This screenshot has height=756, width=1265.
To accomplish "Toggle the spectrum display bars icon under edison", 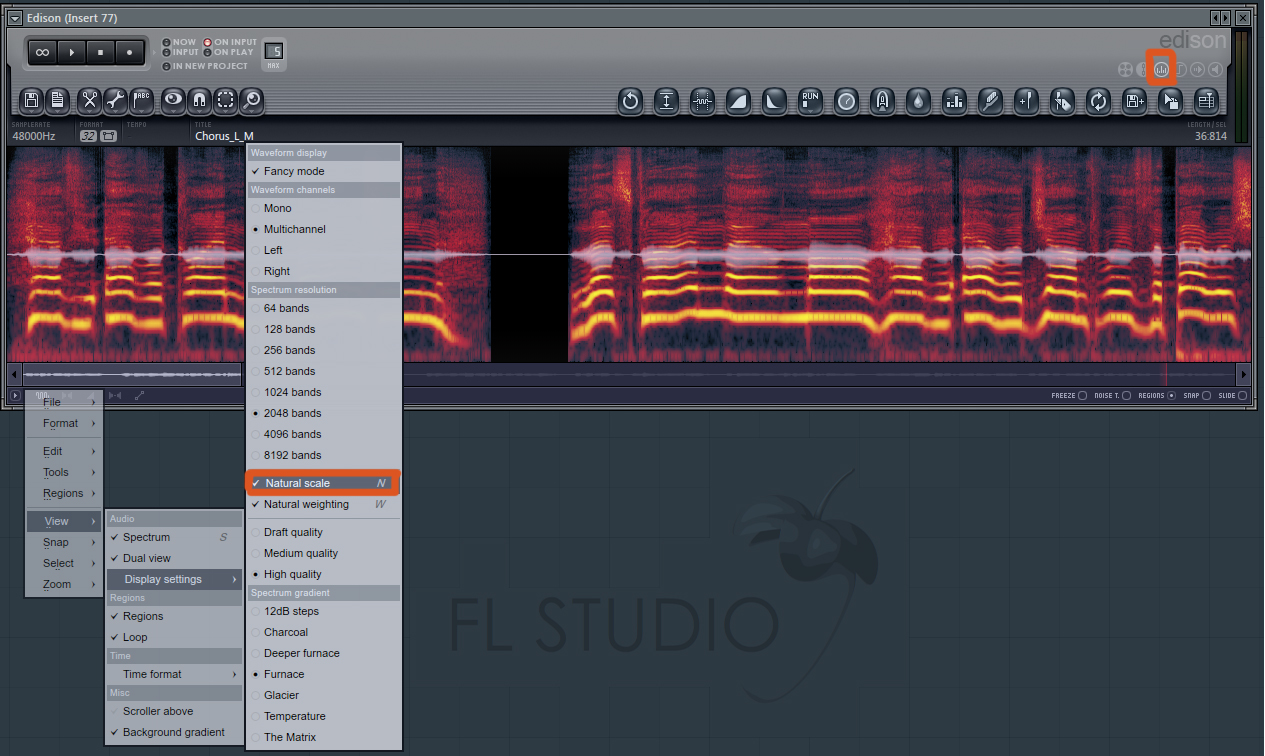I will tap(1161, 69).
